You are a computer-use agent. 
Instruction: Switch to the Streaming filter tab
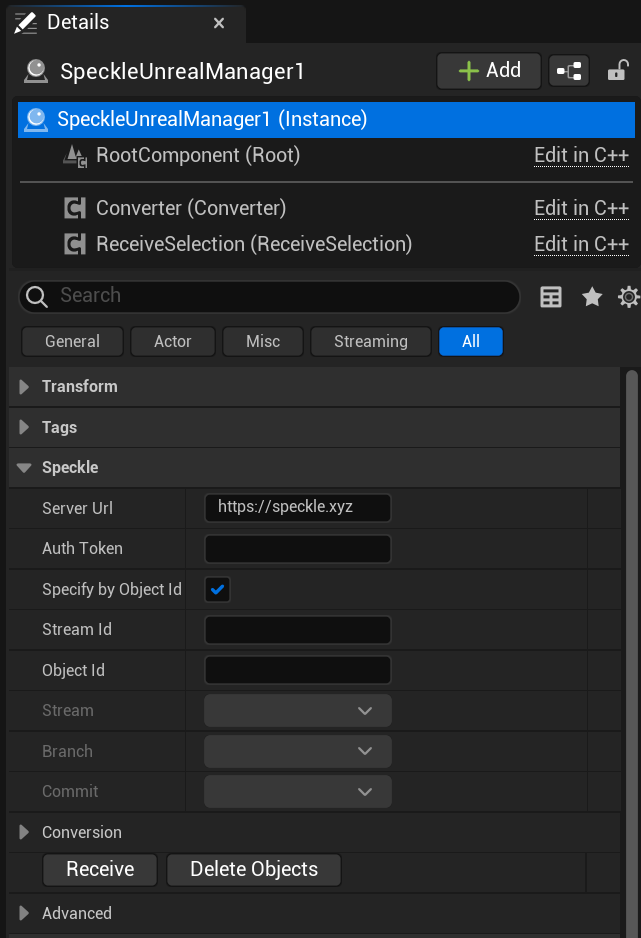point(371,342)
